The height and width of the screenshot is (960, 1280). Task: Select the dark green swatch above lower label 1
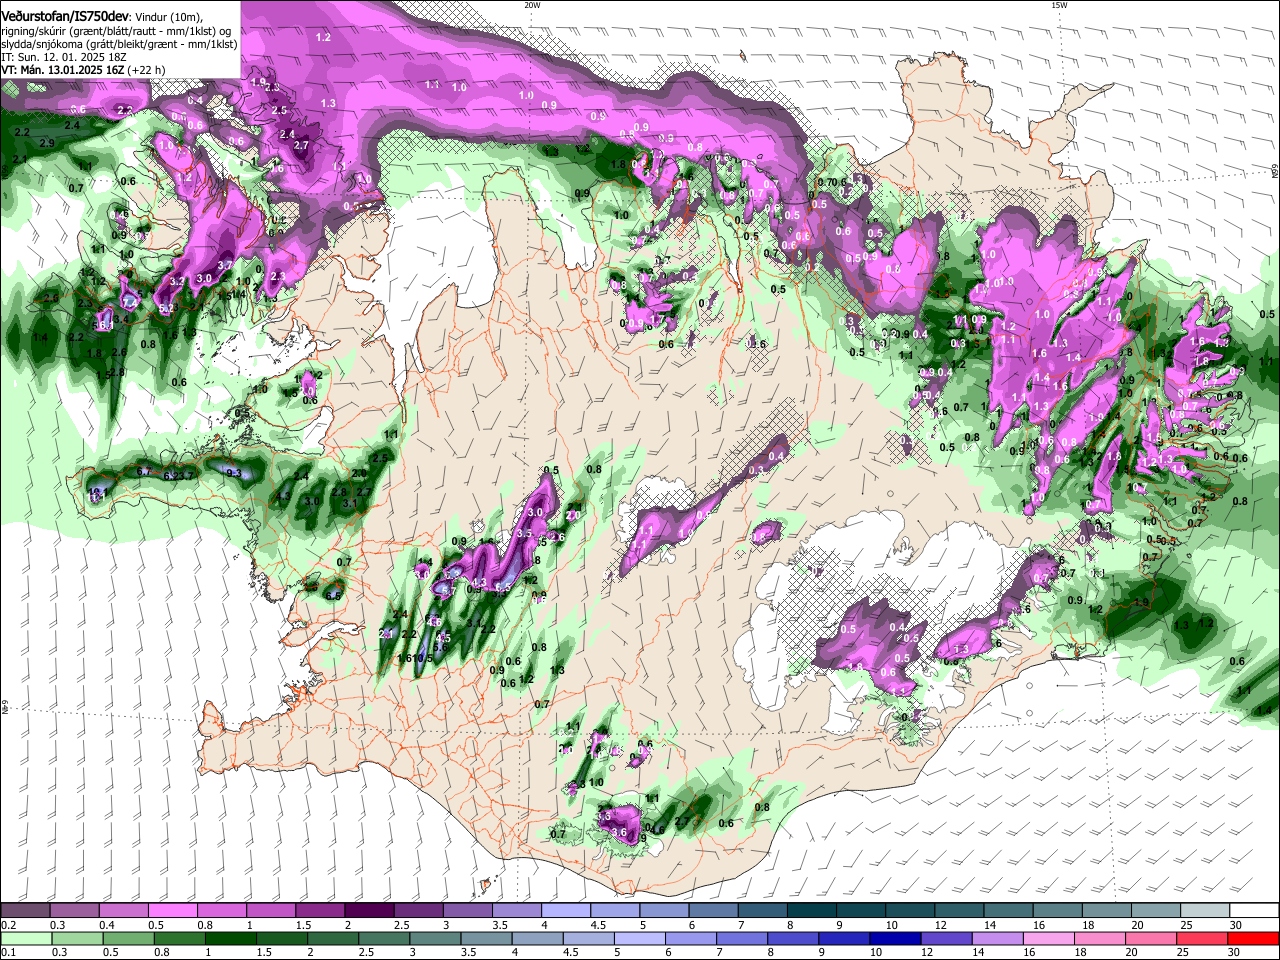pos(230,939)
